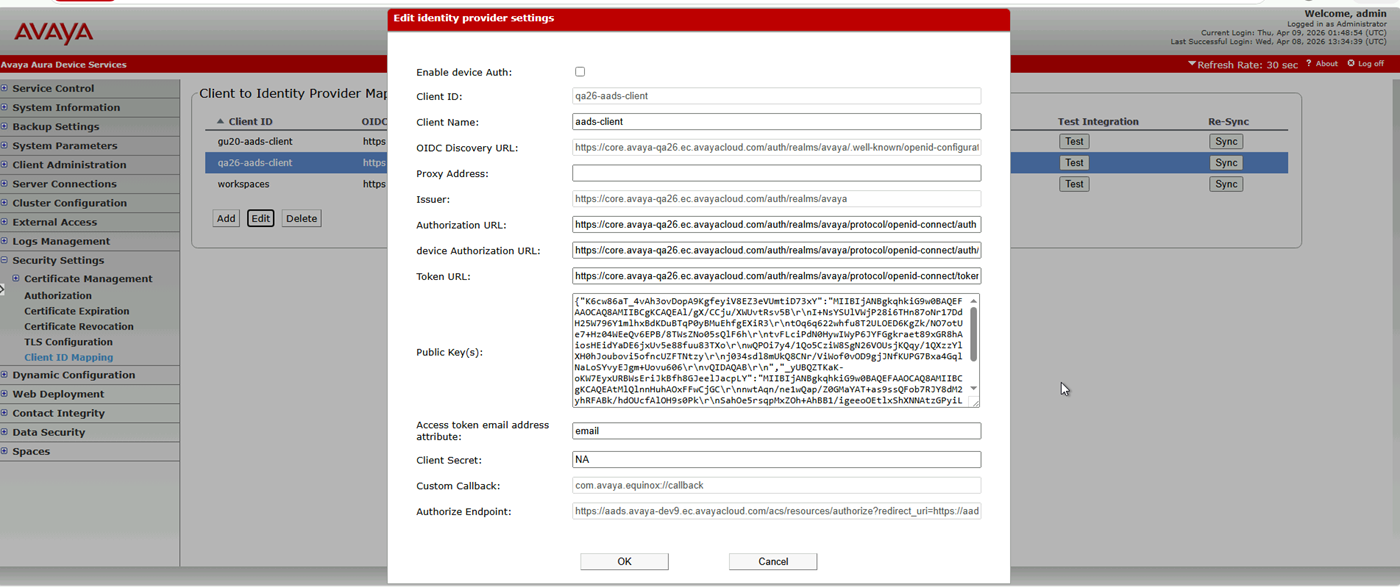The image size is (1400, 587).
Task: Go to TLS Configuration
Action: 68,342
